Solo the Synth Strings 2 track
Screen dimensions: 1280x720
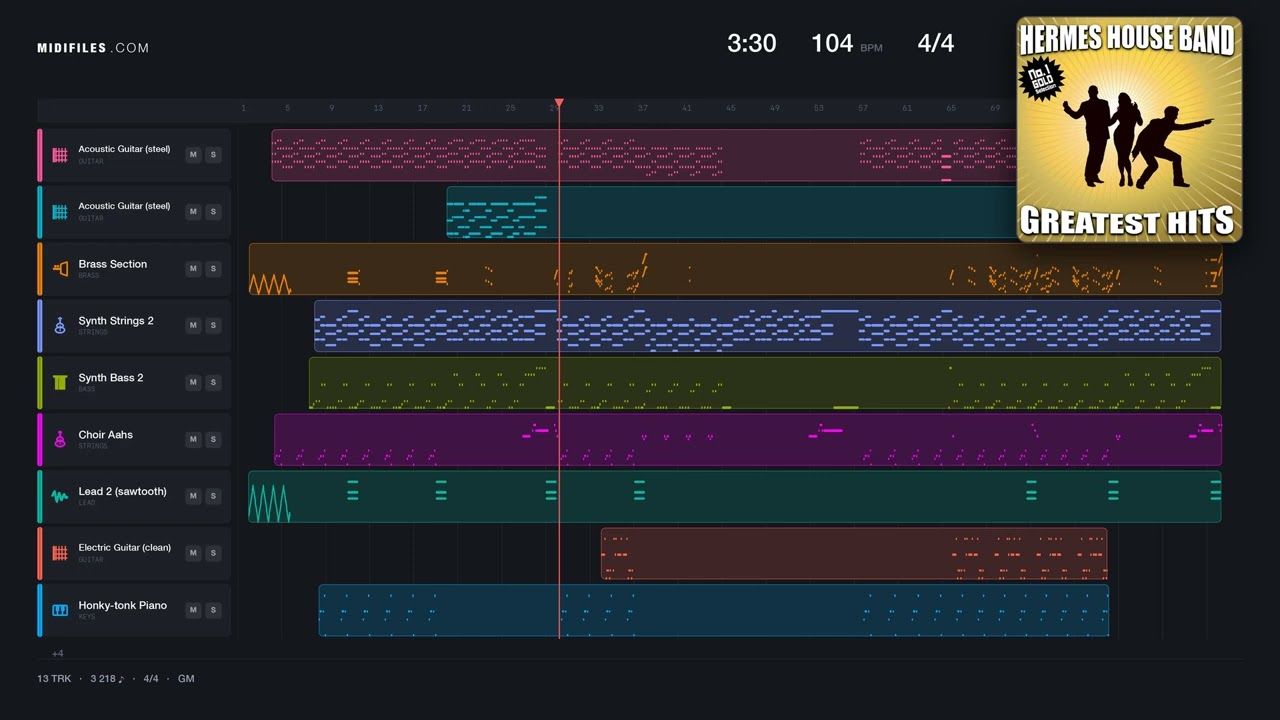[x=213, y=326]
